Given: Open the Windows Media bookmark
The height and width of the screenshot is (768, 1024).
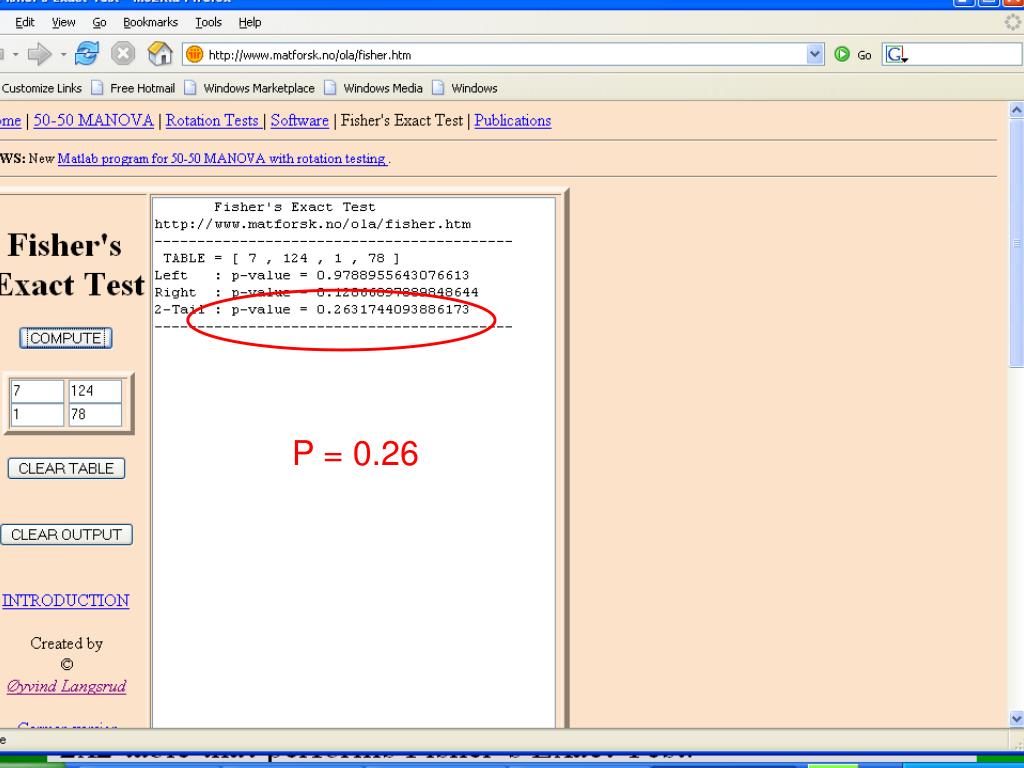Looking at the screenshot, I should coord(374,88).
